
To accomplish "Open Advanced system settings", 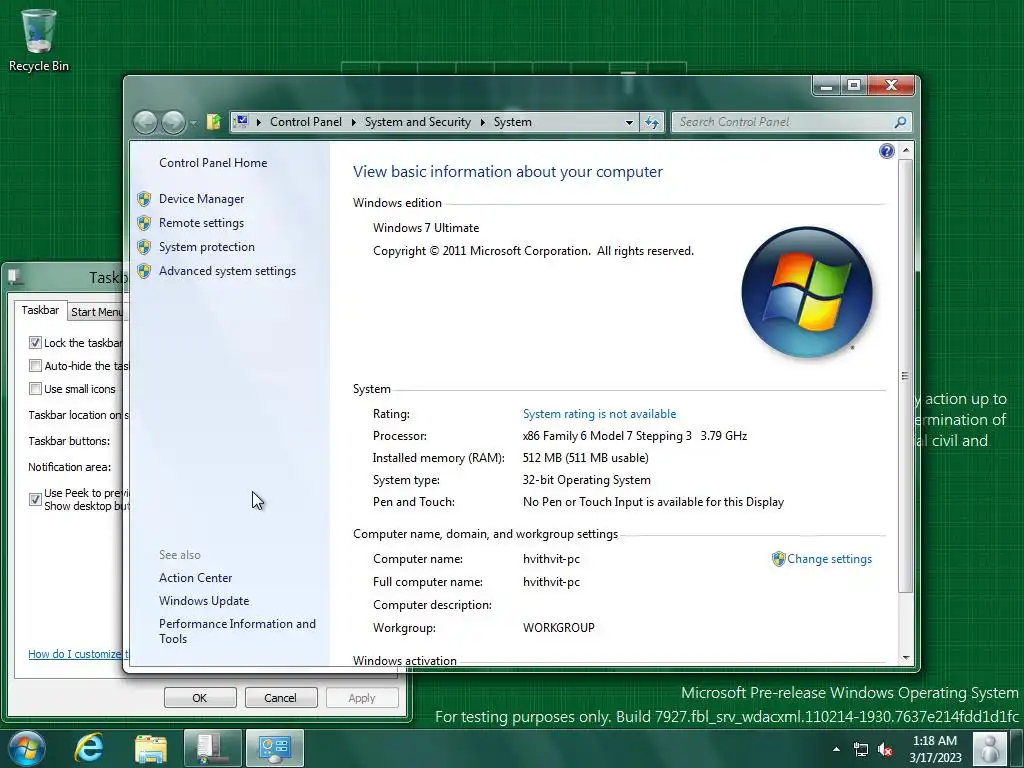I will pyautogui.click(x=227, y=271).
